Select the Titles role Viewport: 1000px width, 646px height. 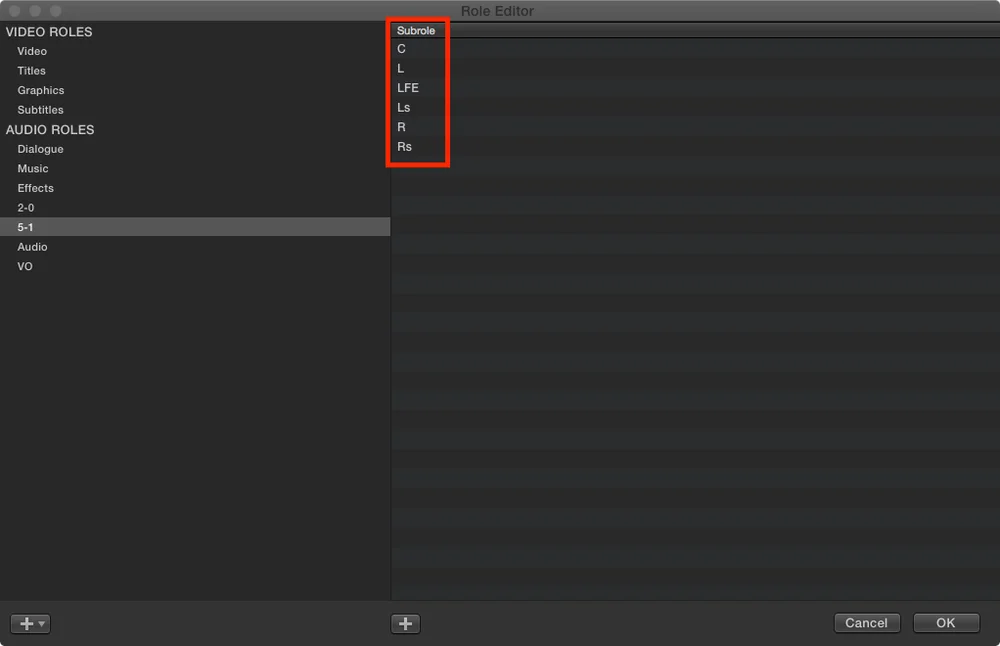[195, 71]
